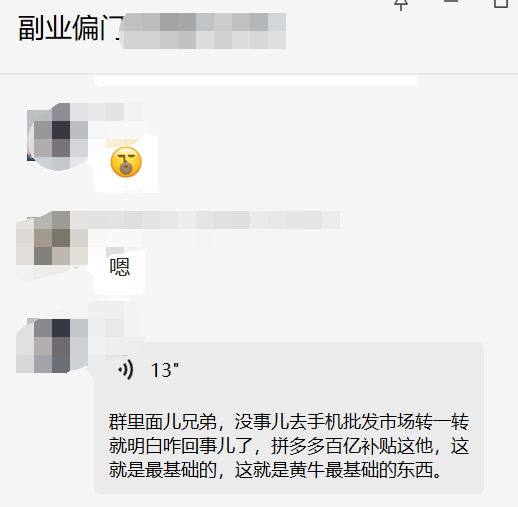Maximize the chat window
This screenshot has height=507, width=518.
point(501,3)
